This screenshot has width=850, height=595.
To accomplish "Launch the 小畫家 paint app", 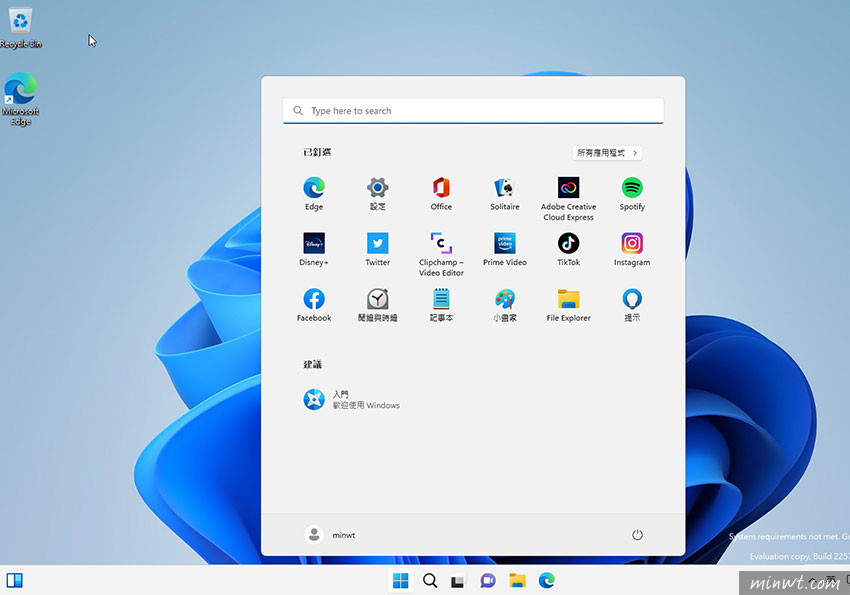I will [505, 305].
